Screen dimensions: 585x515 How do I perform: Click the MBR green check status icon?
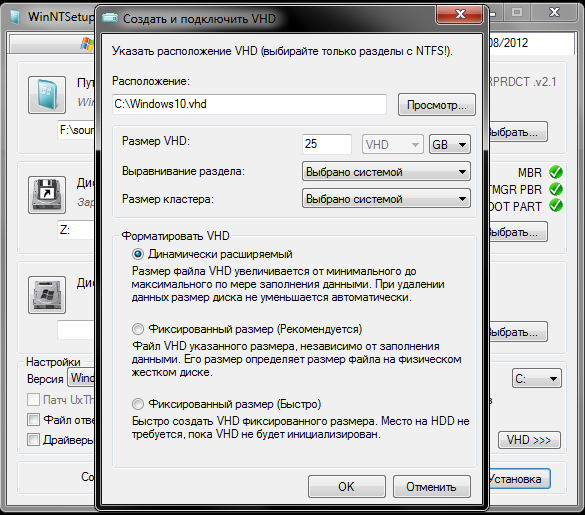coord(556,172)
